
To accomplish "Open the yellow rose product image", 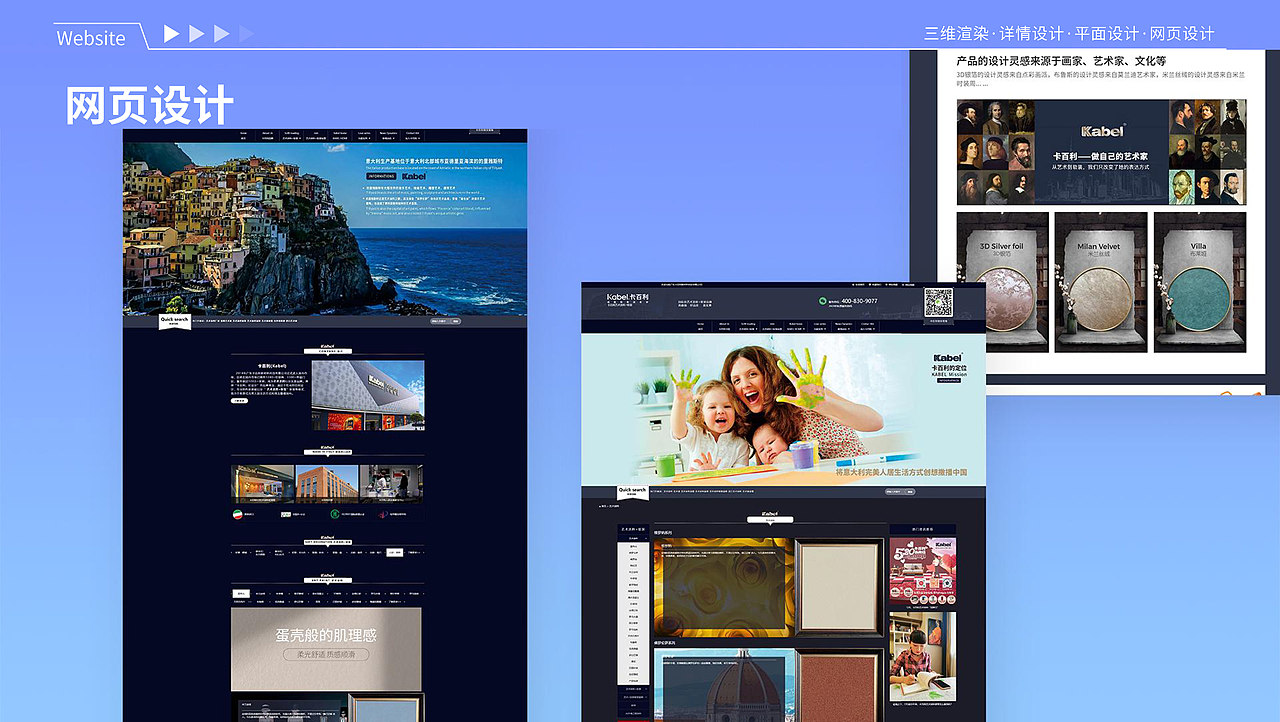I will [722, 587].
